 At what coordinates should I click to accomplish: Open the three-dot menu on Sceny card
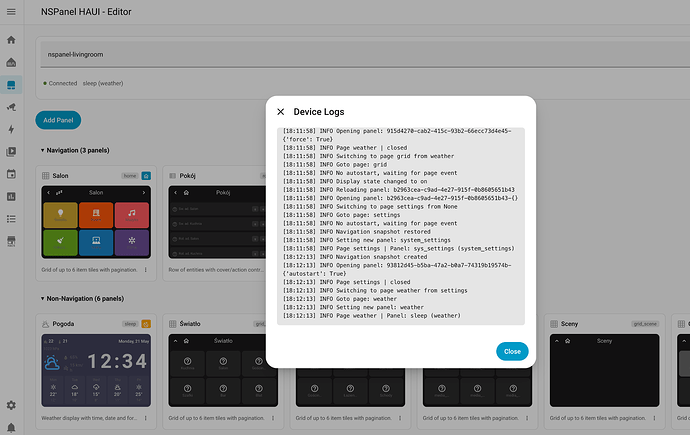click(654, 418)
